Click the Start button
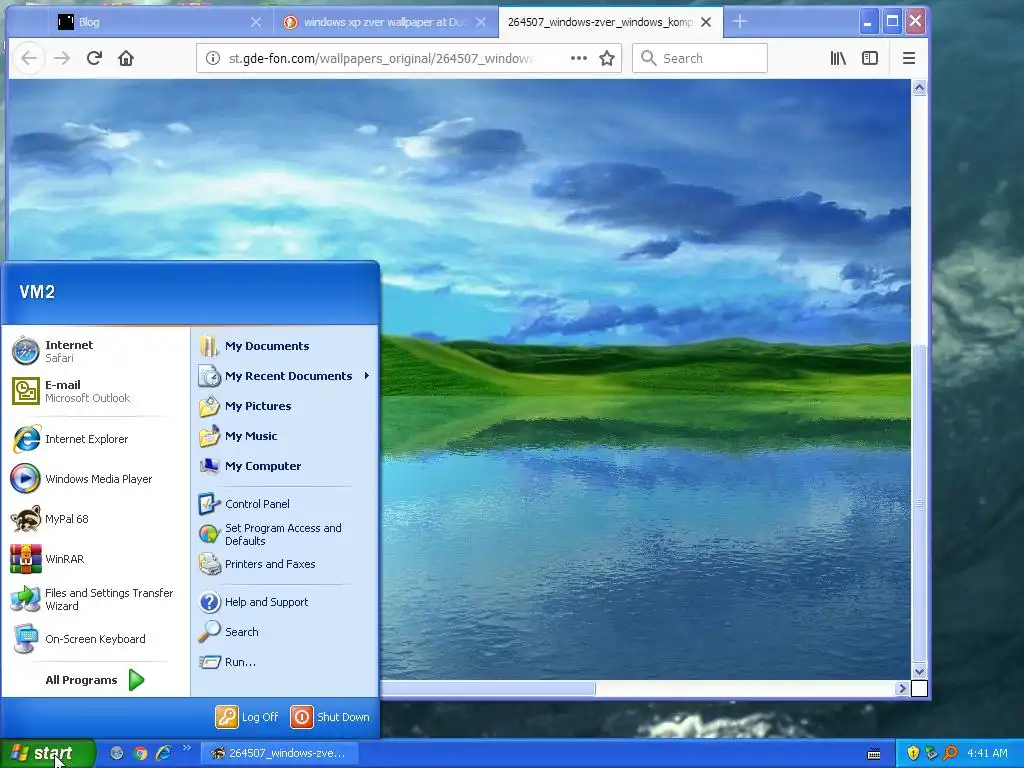 coord(47,753)
